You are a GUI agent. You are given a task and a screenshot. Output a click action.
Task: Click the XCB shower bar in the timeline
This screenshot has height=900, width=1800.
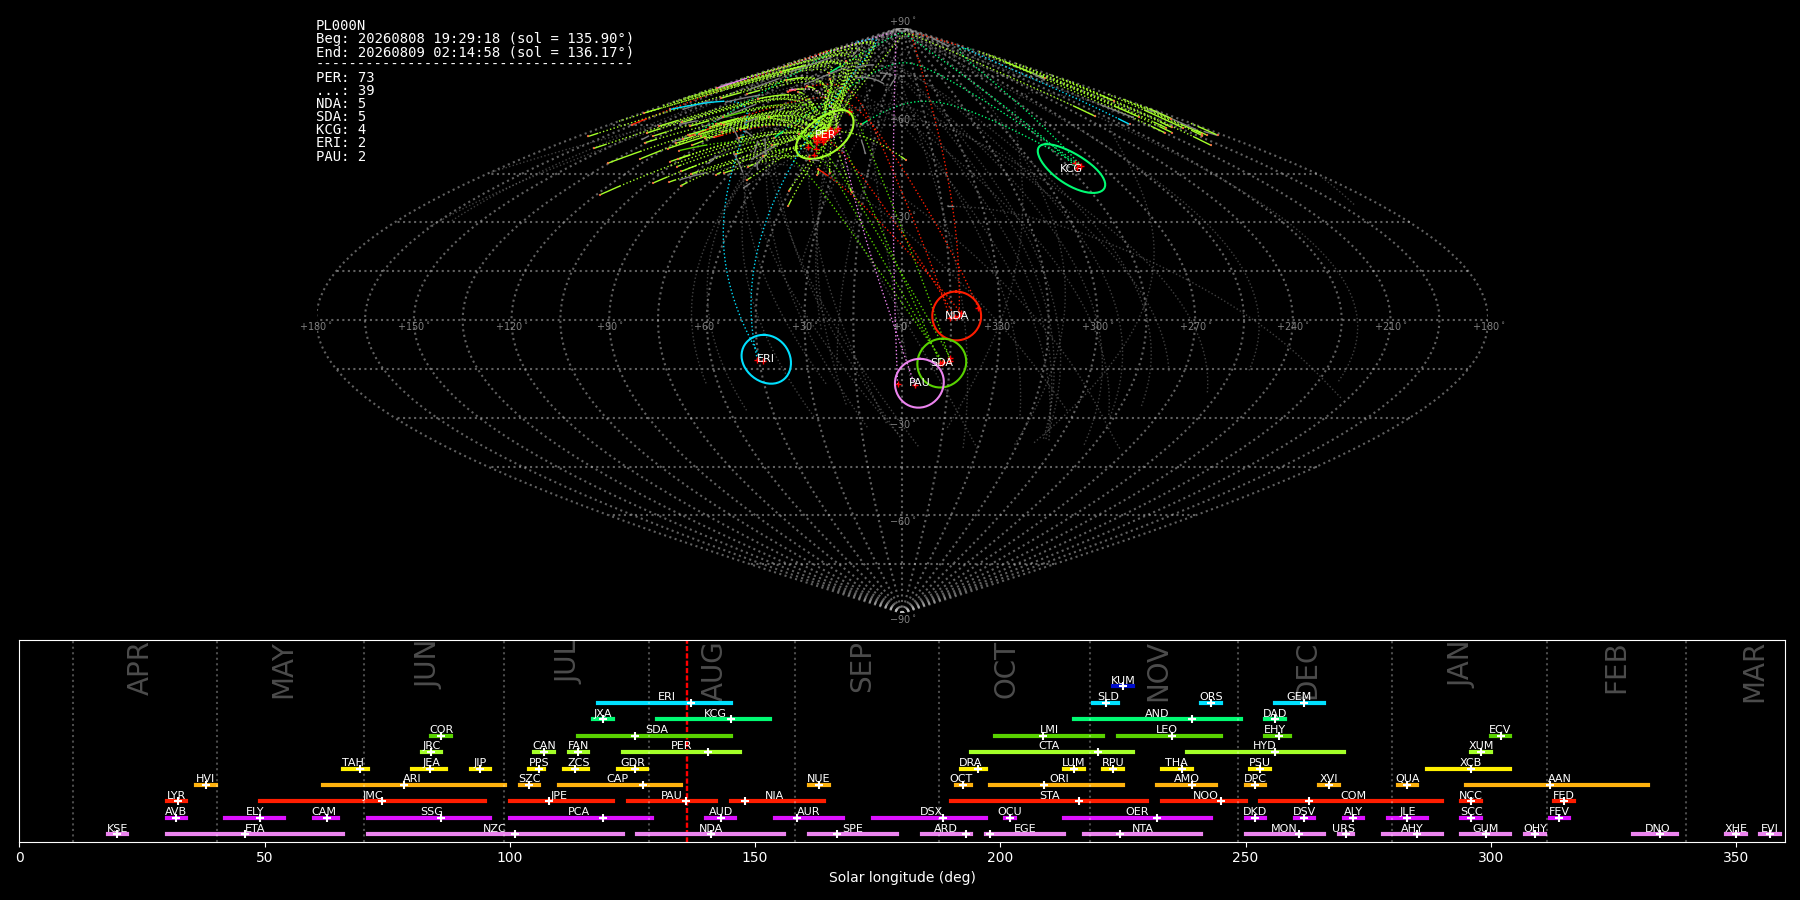1468,769
